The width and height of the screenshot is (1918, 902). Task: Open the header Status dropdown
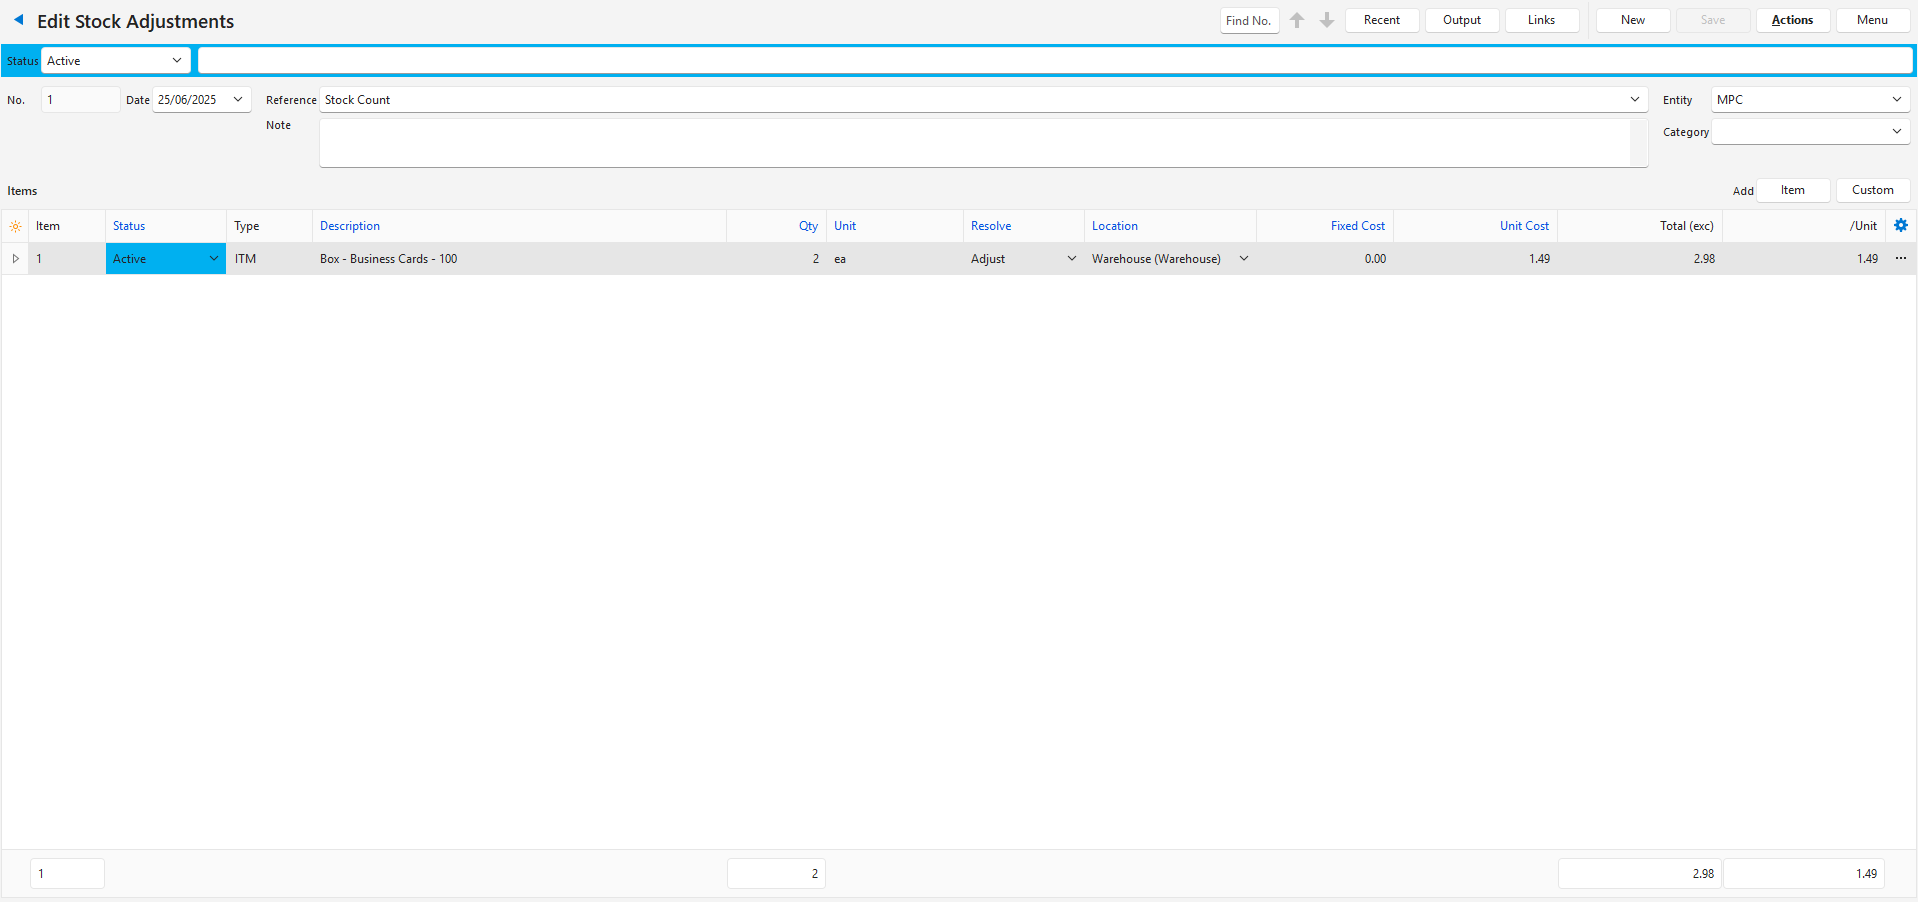pyautogui.click(x=177, y=61)
